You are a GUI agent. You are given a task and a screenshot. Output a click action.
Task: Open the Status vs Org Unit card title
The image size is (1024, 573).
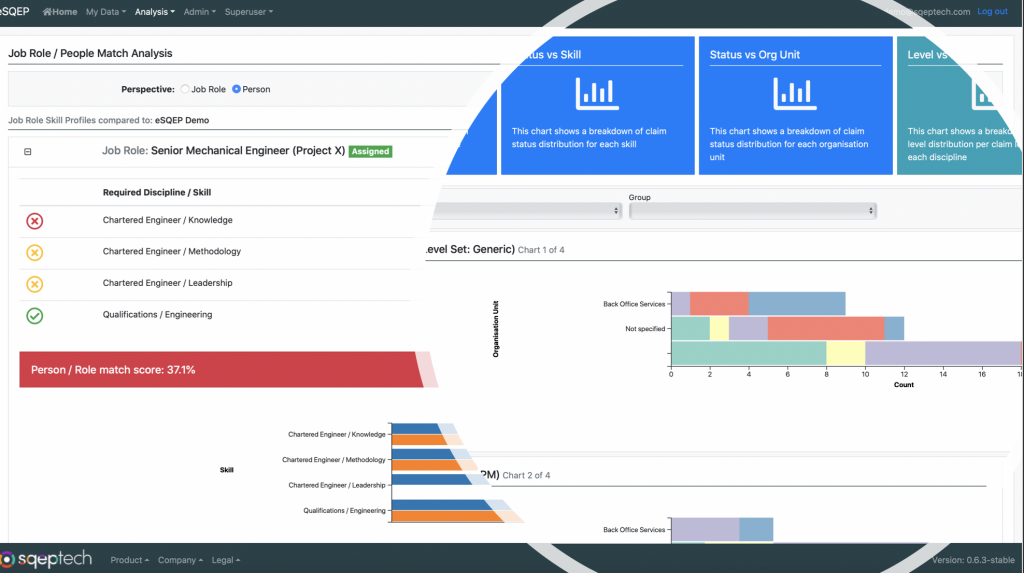tap(754, 55)
